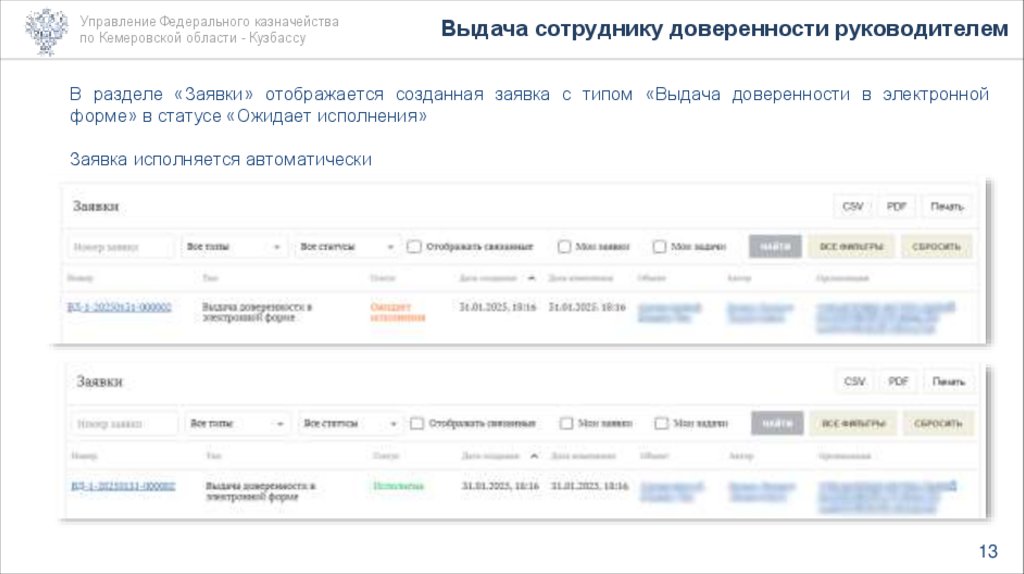Click modification date cell in the Ожидает исполнения row

tap(587, 307)
